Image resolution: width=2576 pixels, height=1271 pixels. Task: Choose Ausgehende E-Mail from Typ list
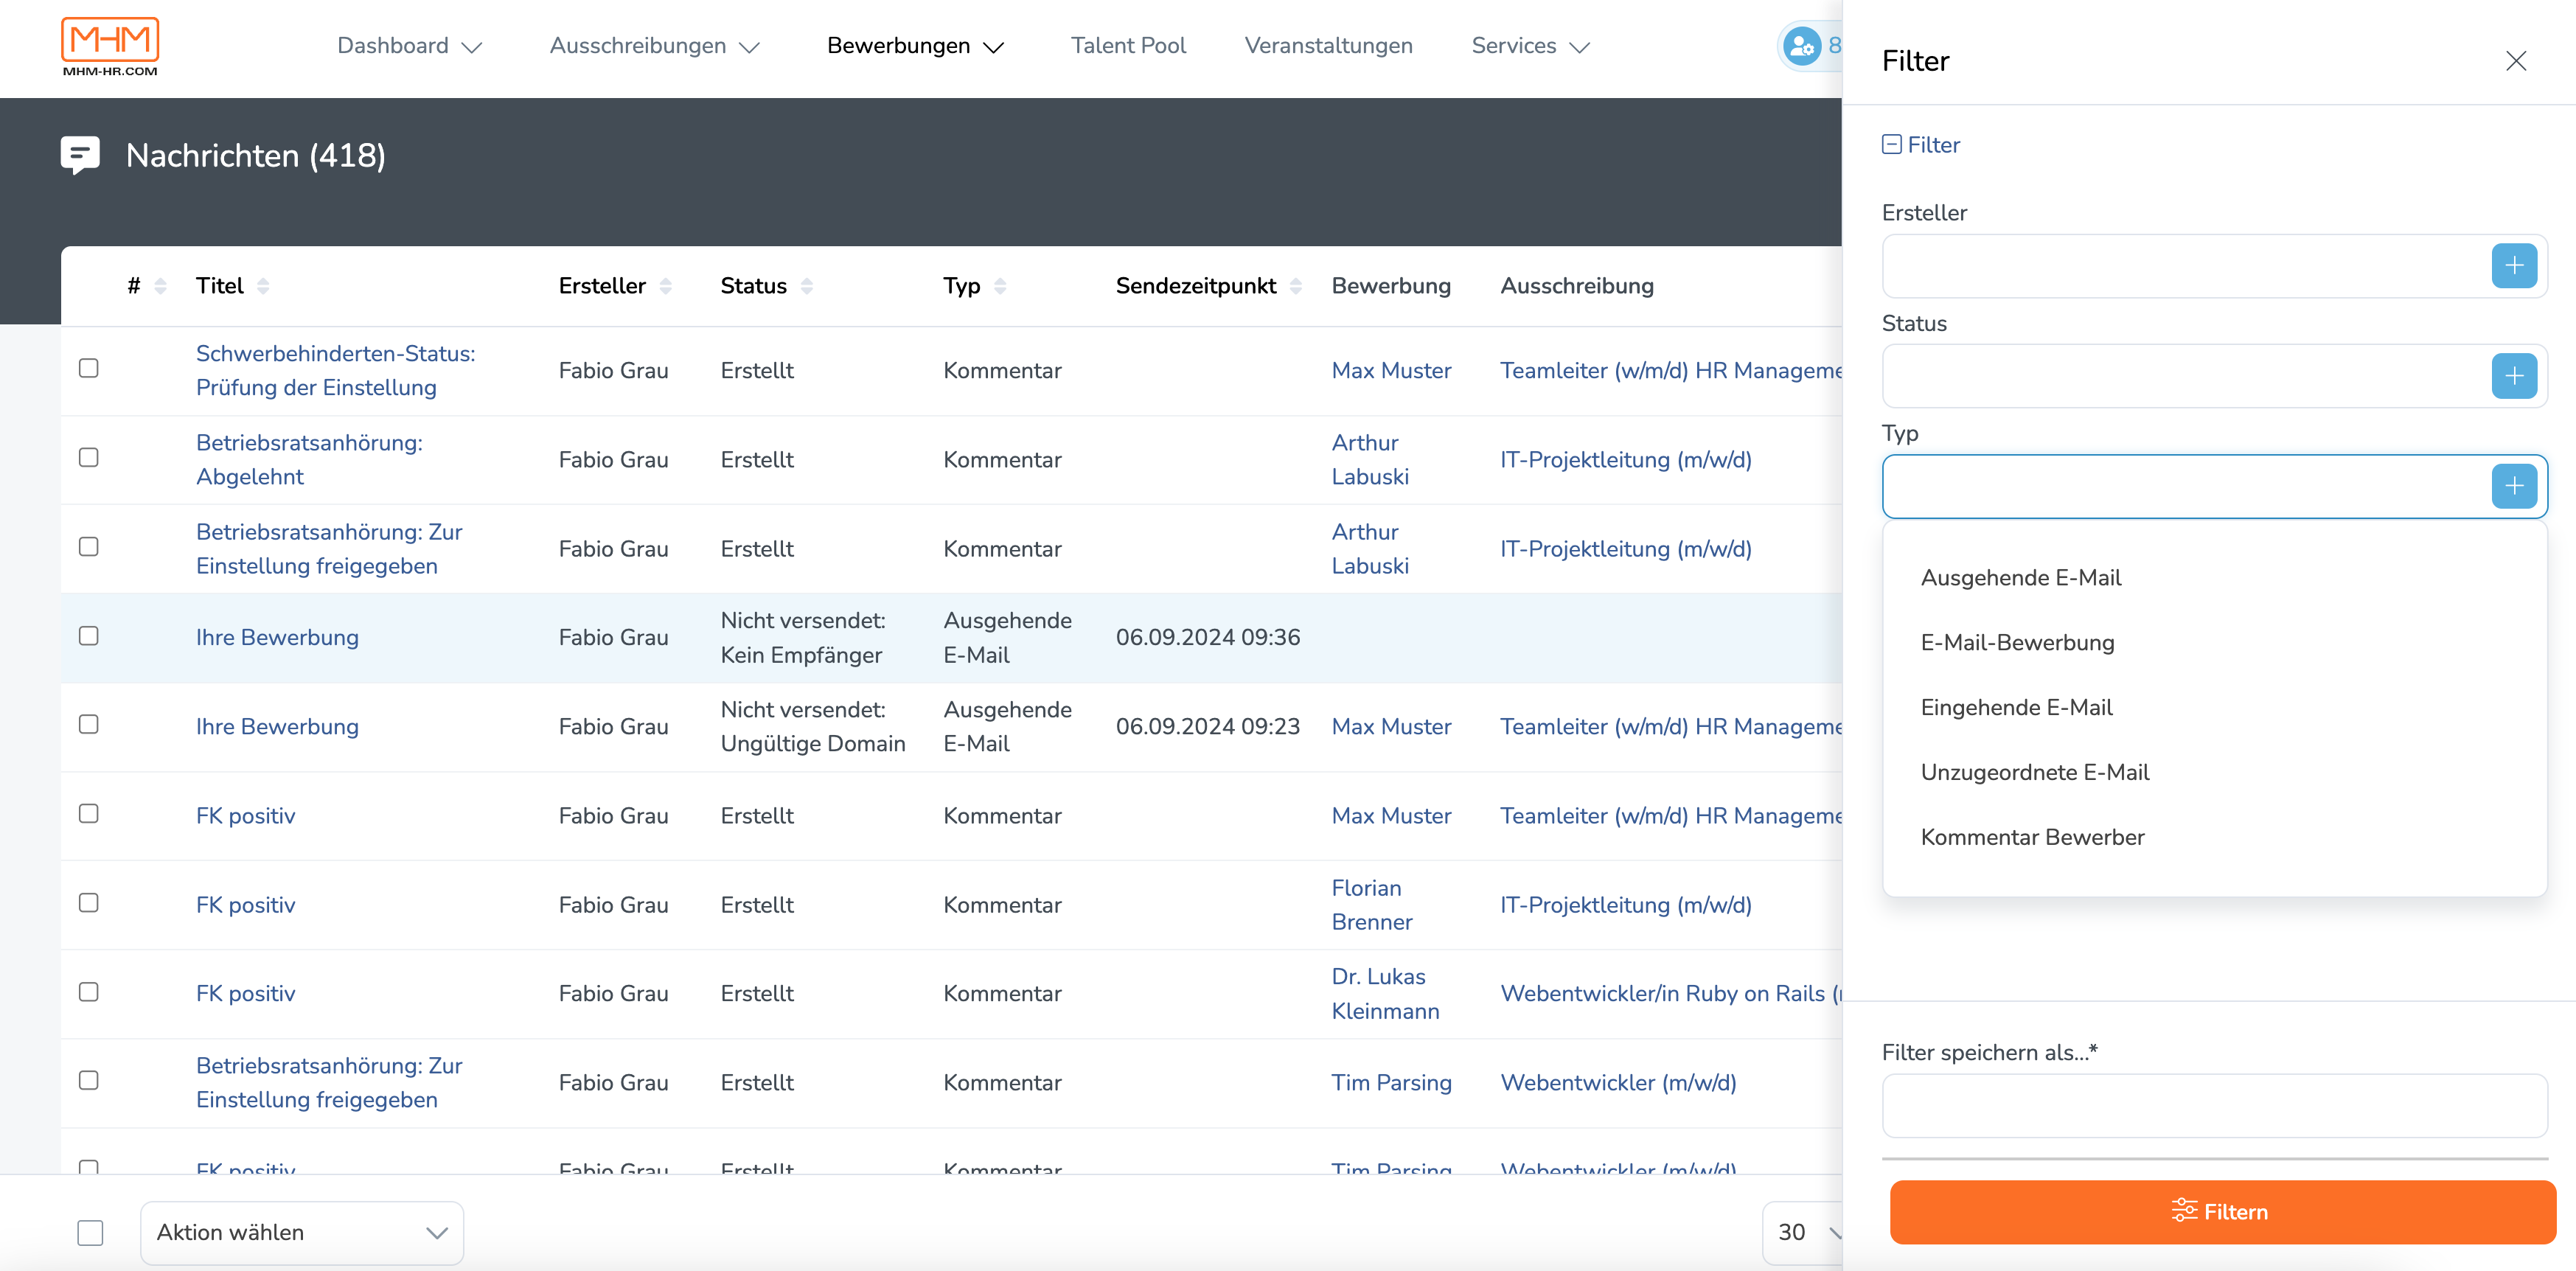[x=2214, y=577]
